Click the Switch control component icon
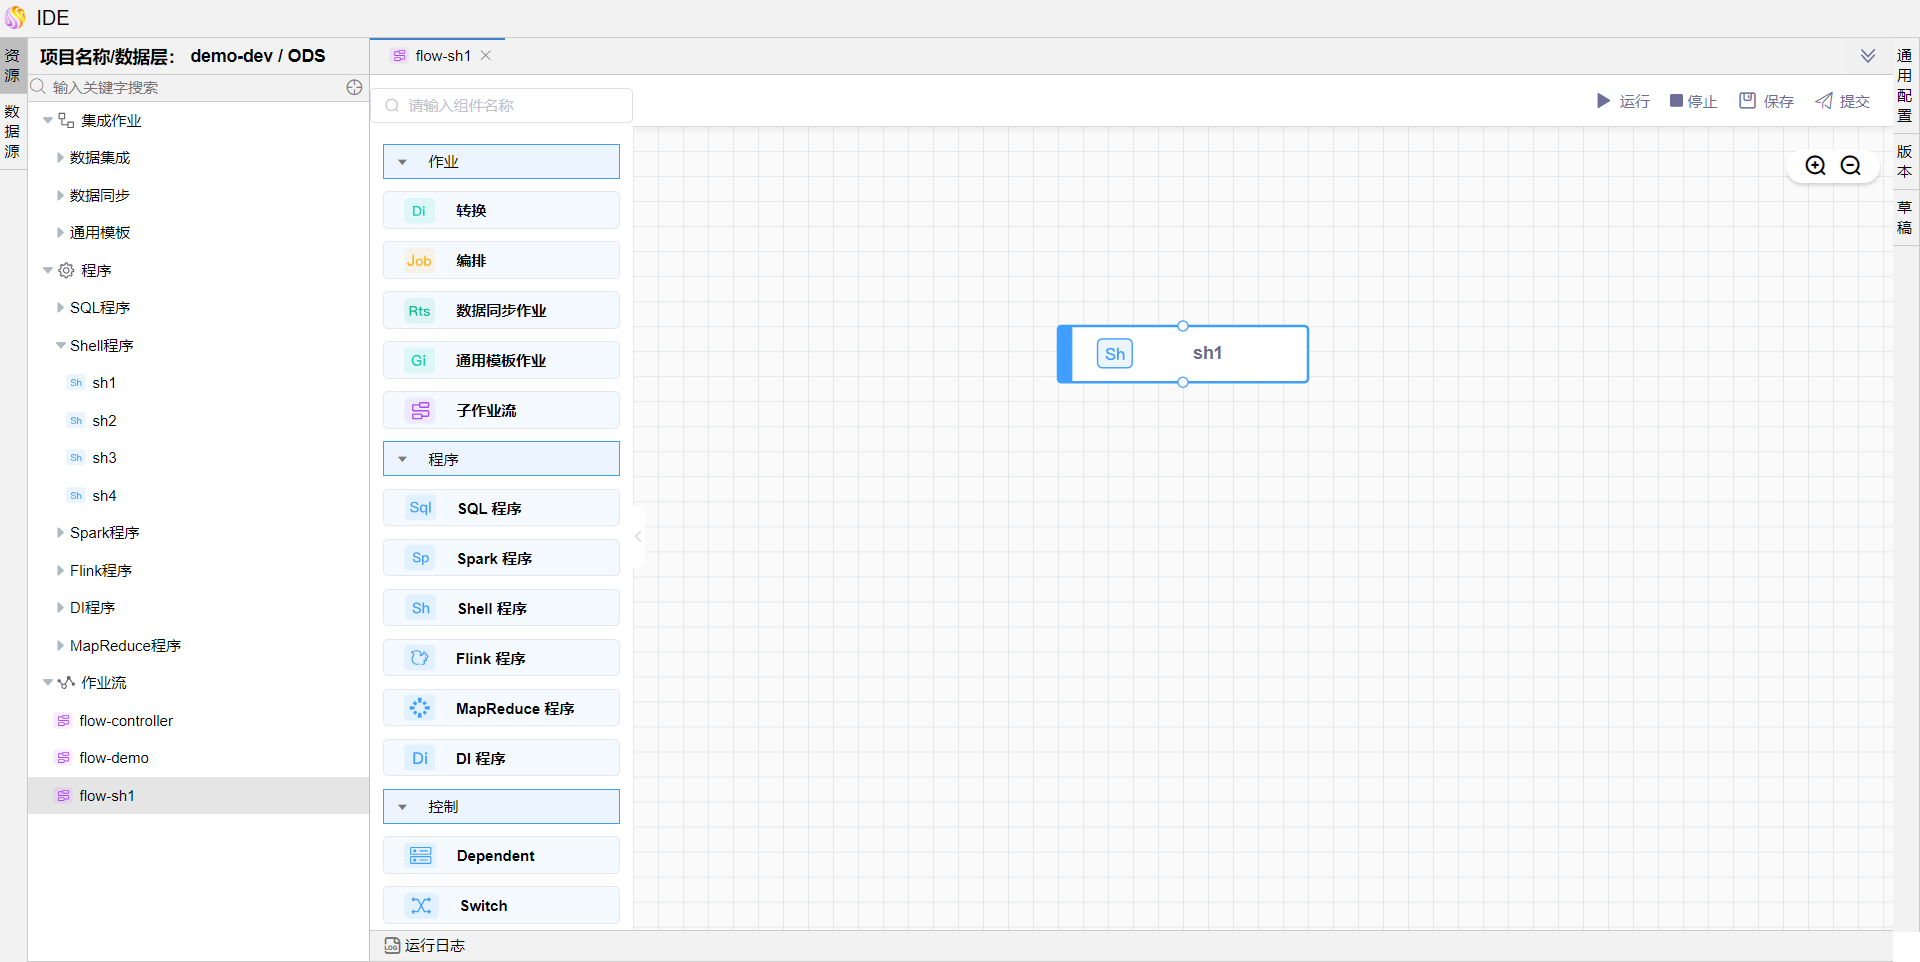 (421, 906)
